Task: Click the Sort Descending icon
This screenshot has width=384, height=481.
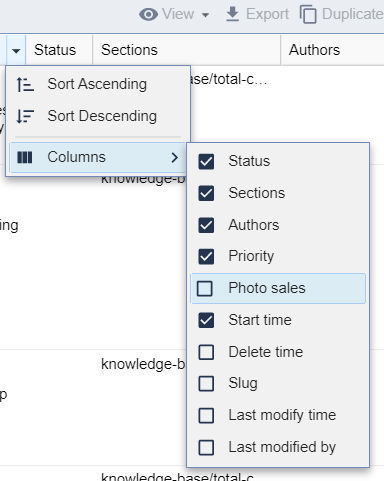Action: 25,116
